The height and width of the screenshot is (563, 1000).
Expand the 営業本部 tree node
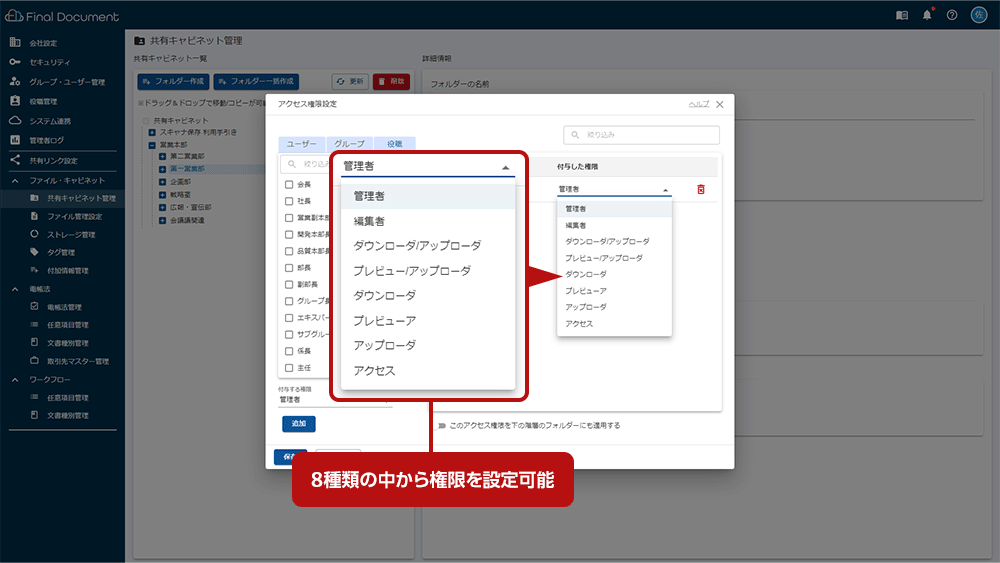pos(152,145)
